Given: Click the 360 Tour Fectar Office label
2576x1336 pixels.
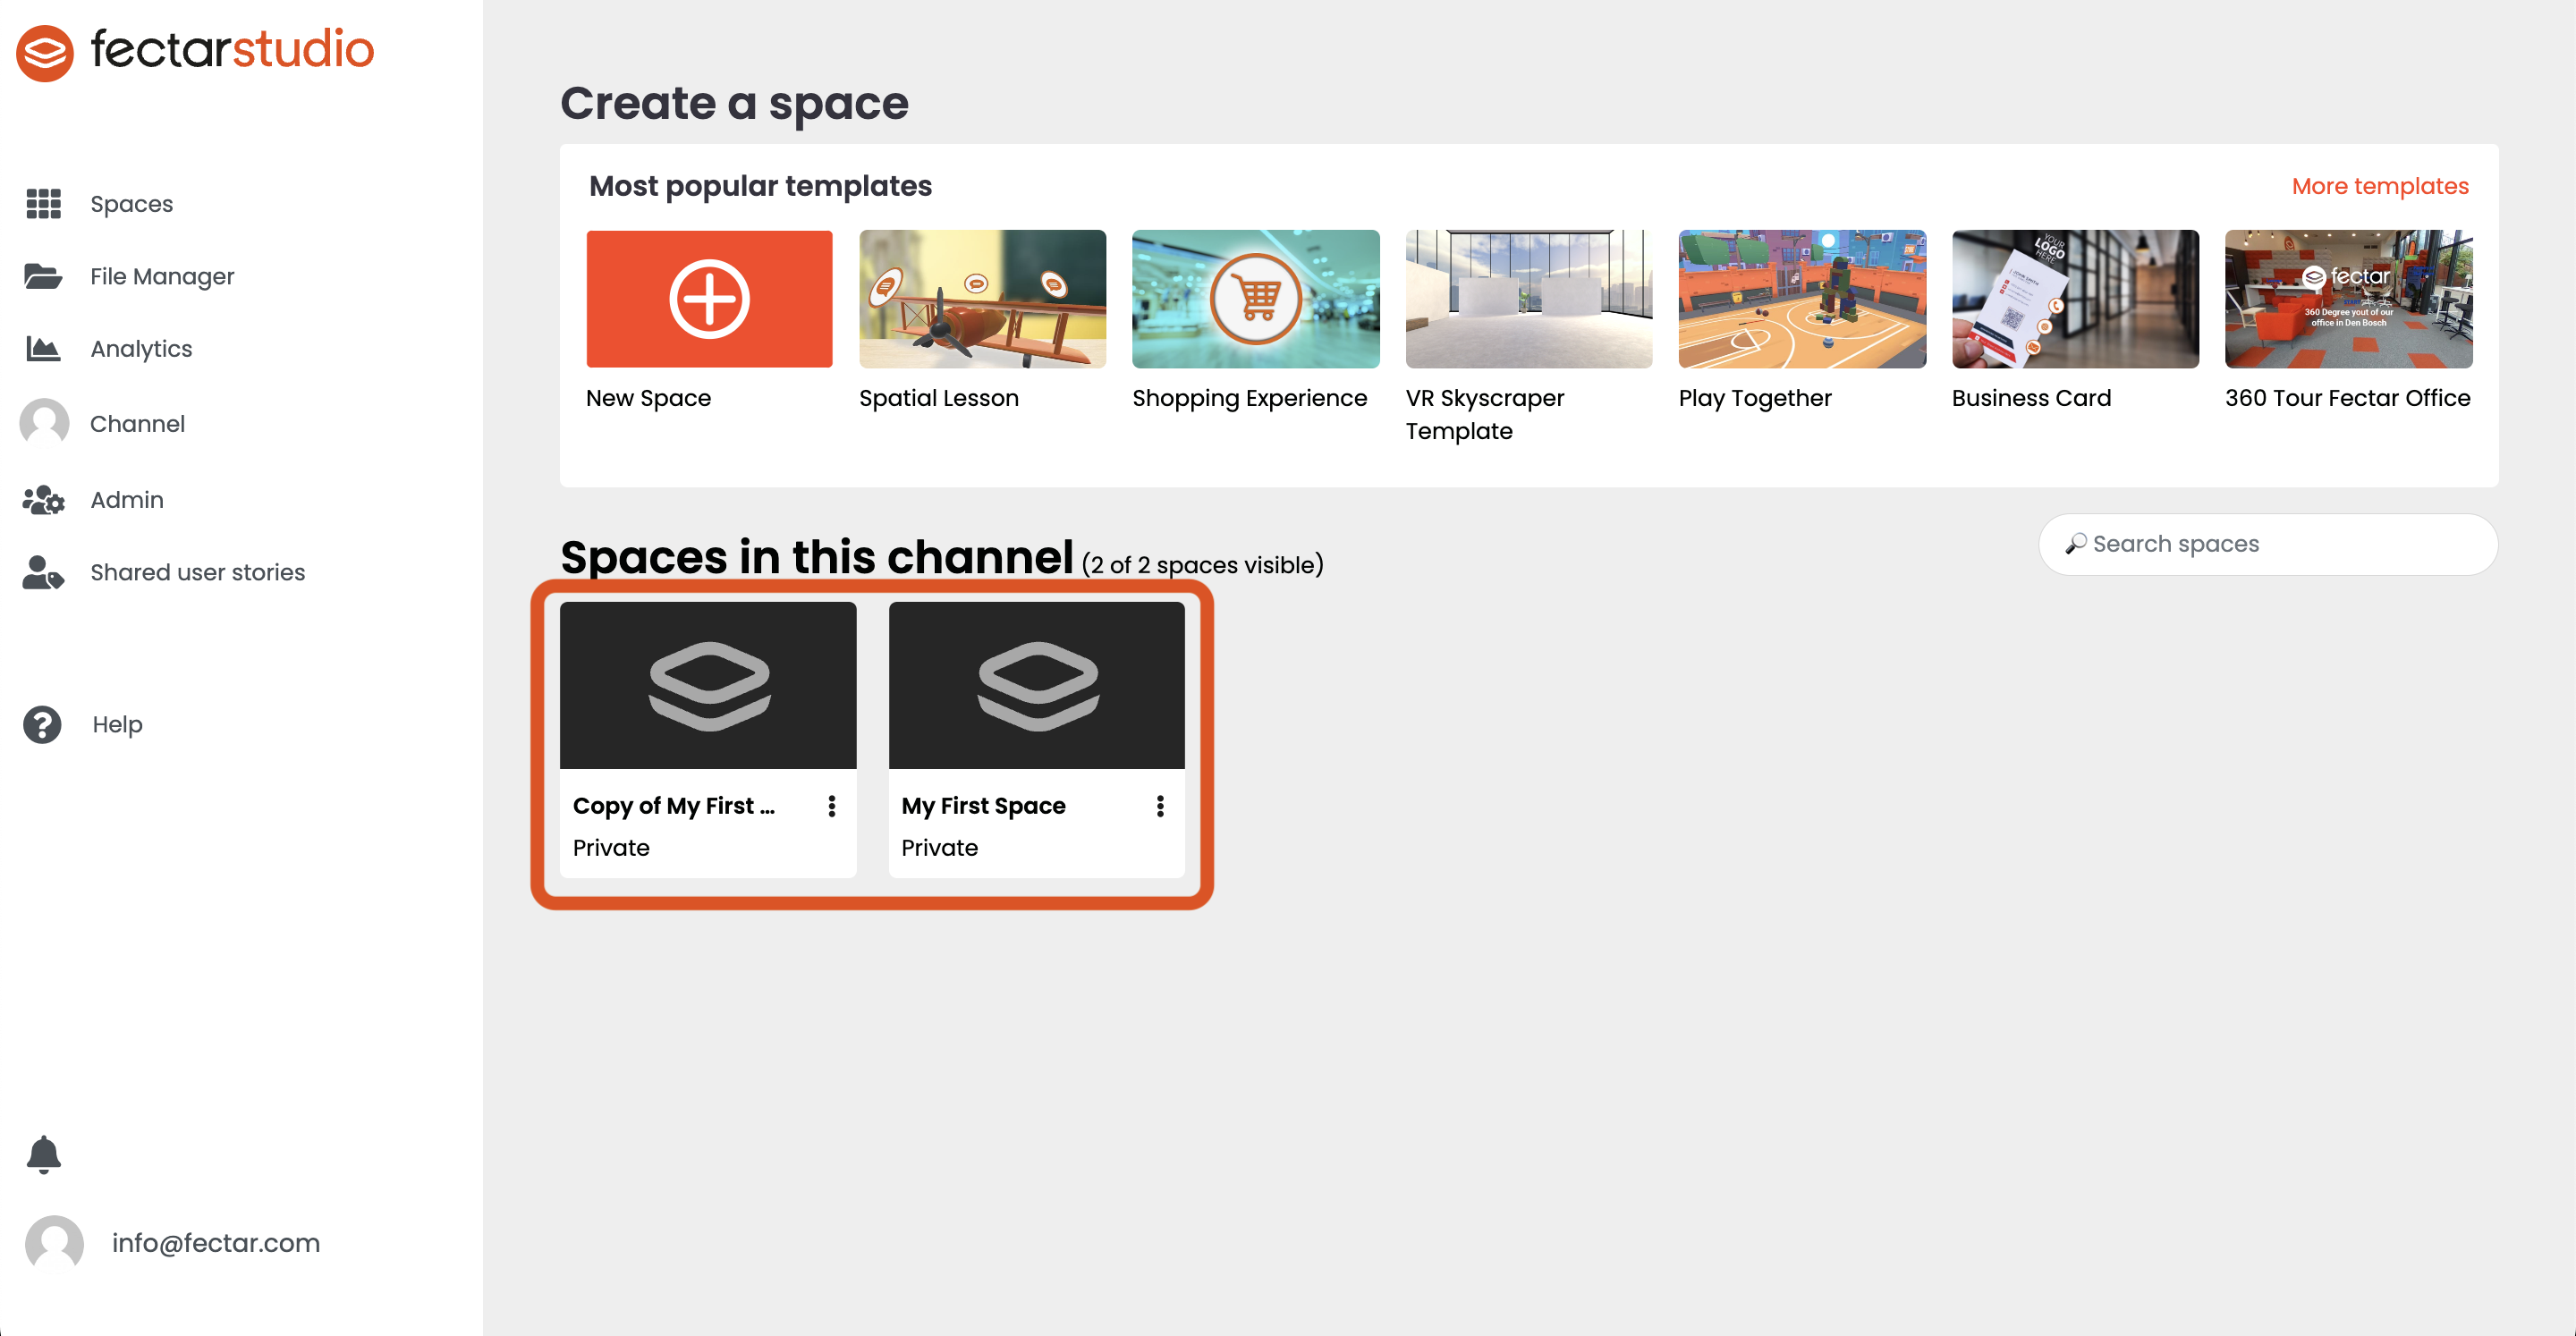Looking at the screenshot, I should [x=2347, y=398].
